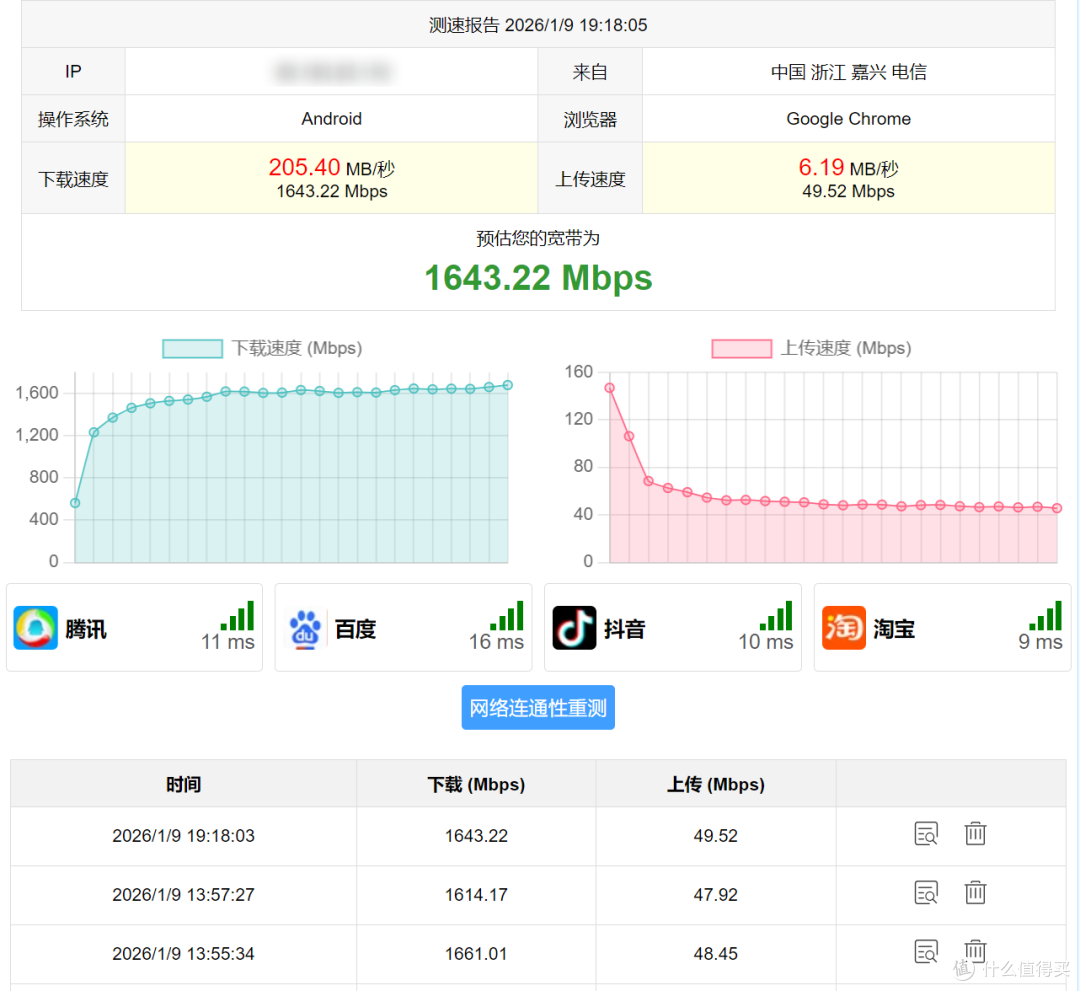Screen dimensions: 1080x991
Task: Click the 下载 (Mbps) column header
Action: (476, 784)
